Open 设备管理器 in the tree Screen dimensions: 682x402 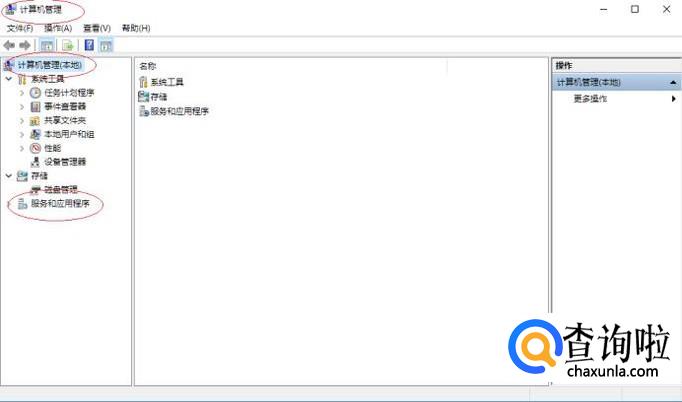tap(65, 162)
